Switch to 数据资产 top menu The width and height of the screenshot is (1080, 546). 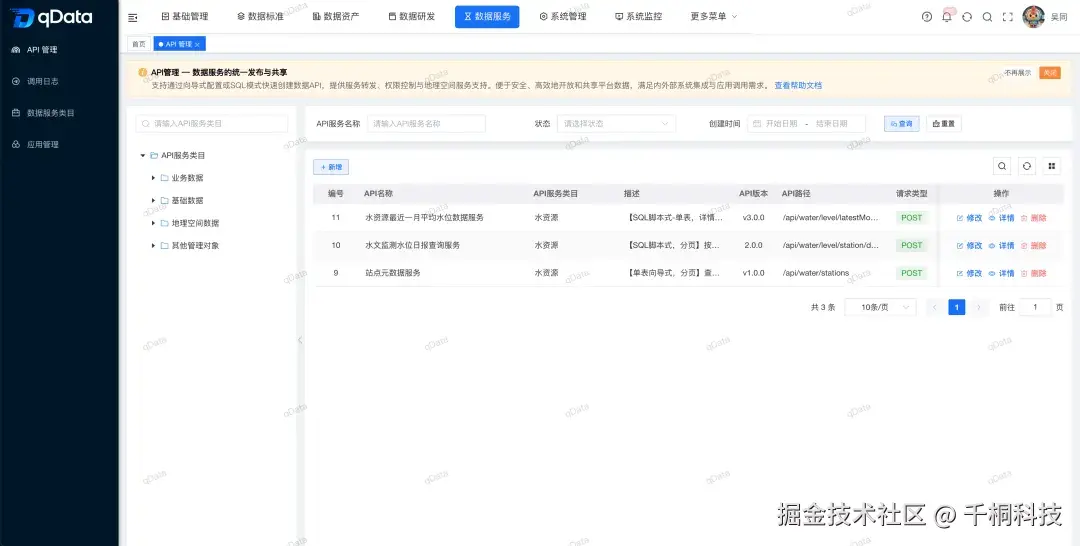coord(335,17)
